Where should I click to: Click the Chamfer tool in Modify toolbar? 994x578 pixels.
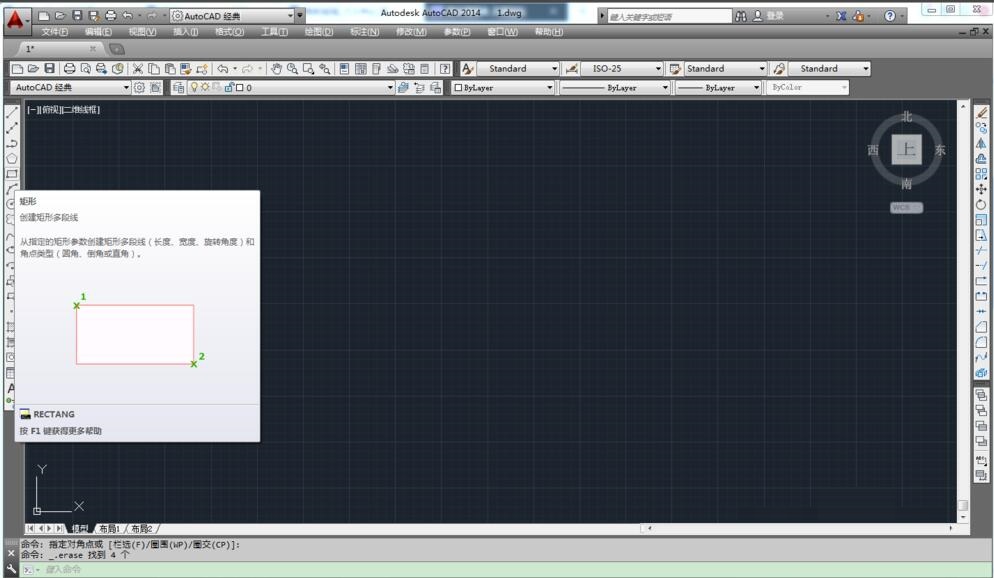pyautogui.click(x=981, y=327)
